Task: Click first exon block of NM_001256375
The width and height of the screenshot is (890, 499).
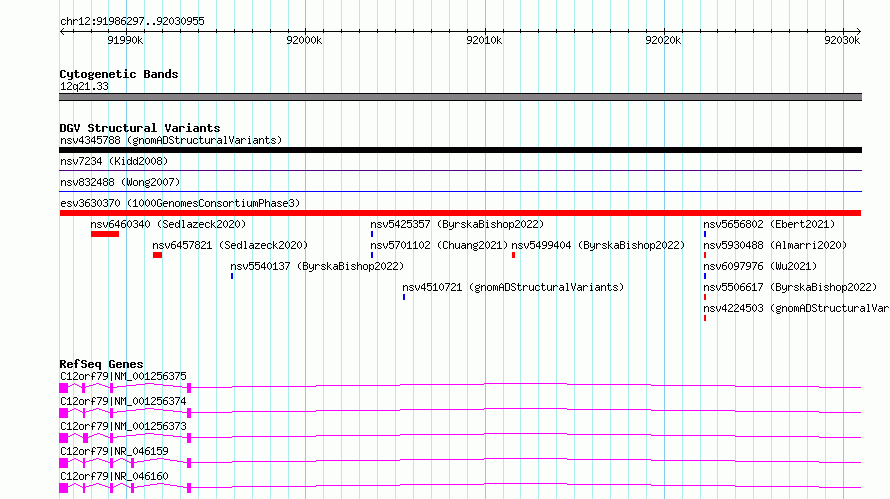Action: [x=64, y=388]
